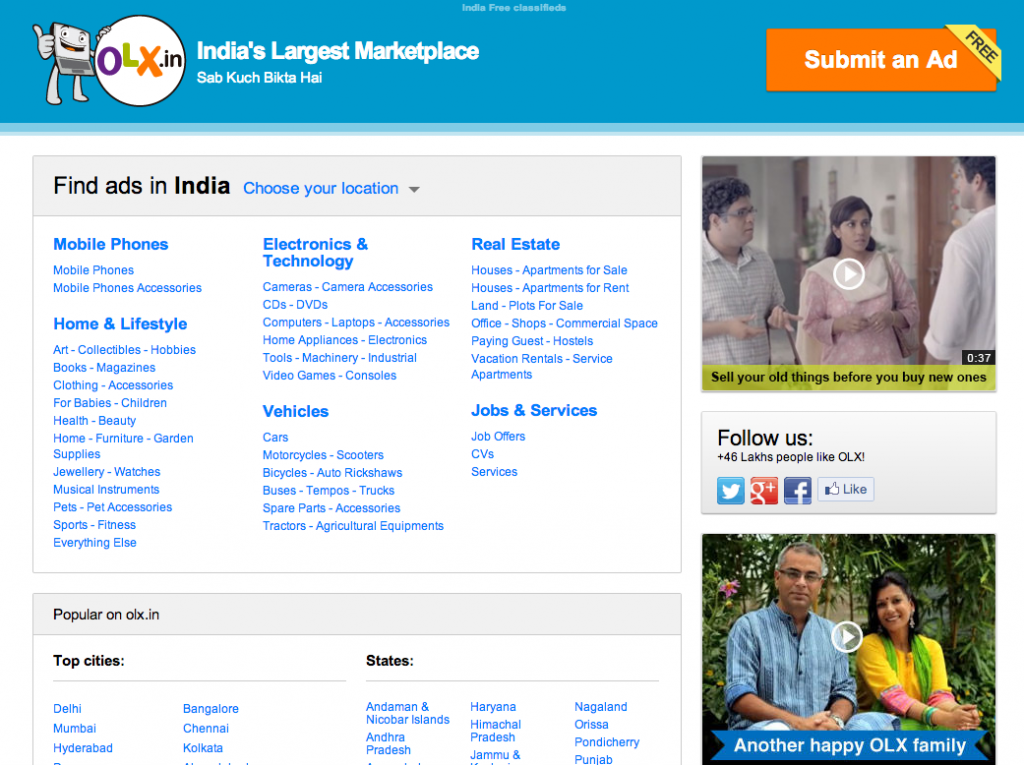Open the Facebook follow icon

point(797,490)
